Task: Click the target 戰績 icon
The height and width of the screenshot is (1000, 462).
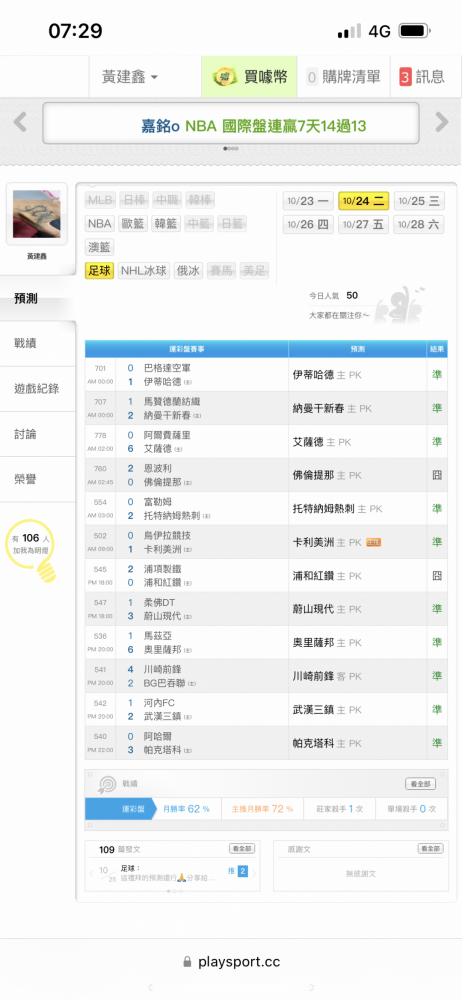Action: pyautogui.click(x=106, y=784)
